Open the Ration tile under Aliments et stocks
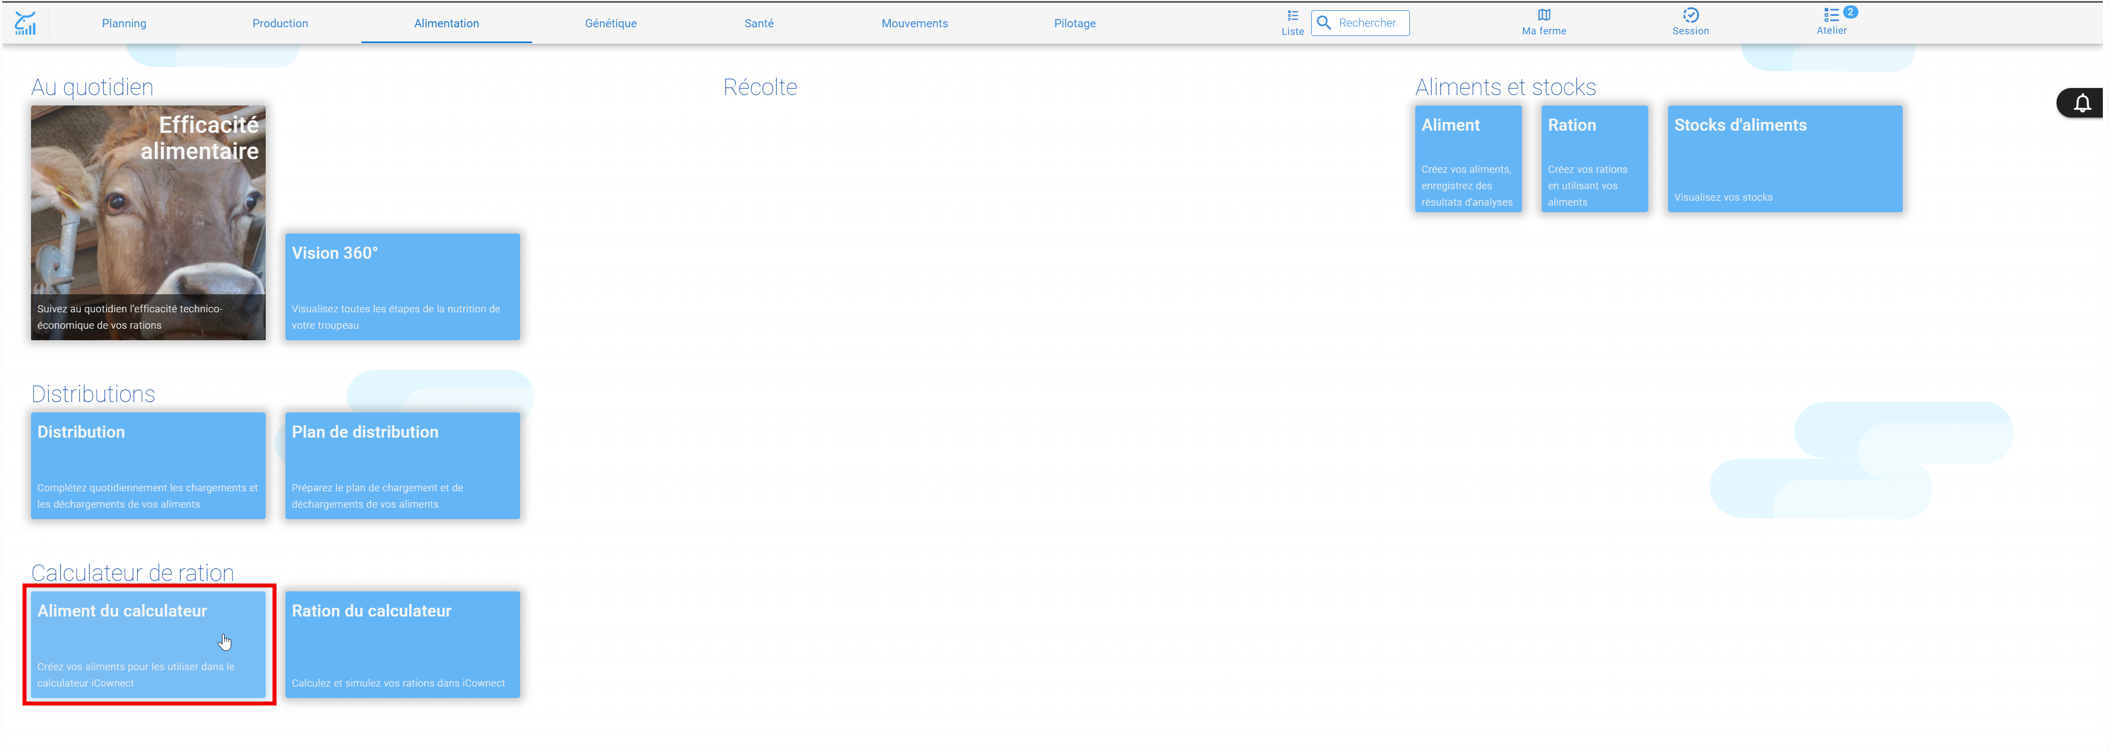Image resolution: width=2109 pixels, height=751 pixels. tap(1594, 159)
